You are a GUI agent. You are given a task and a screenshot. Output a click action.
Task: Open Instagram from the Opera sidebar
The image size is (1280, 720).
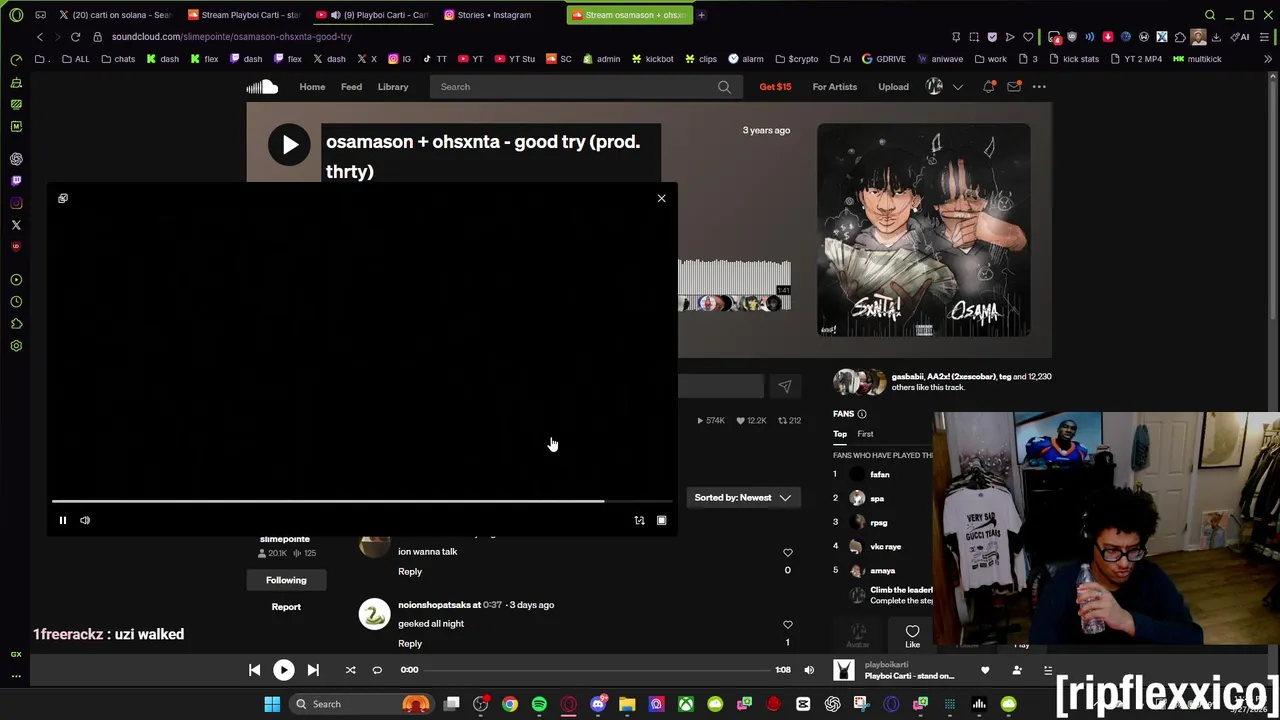16,203
